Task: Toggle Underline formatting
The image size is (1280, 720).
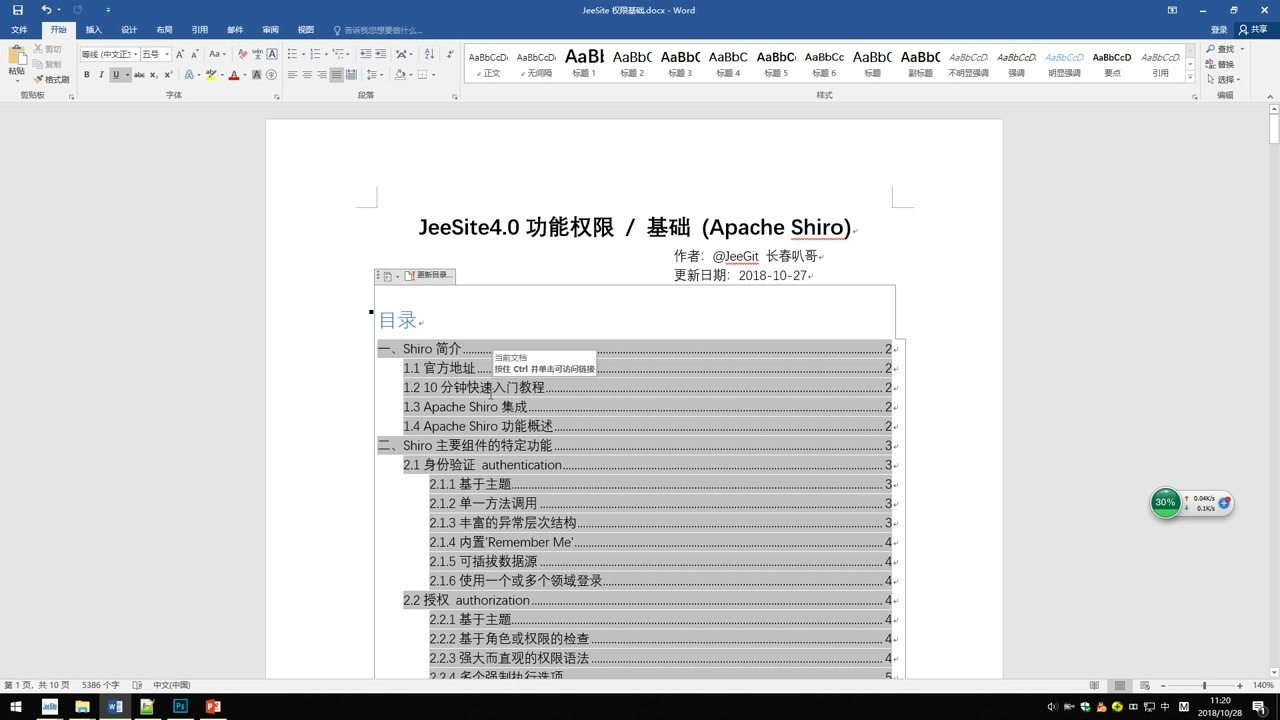Action: [116, 75]
